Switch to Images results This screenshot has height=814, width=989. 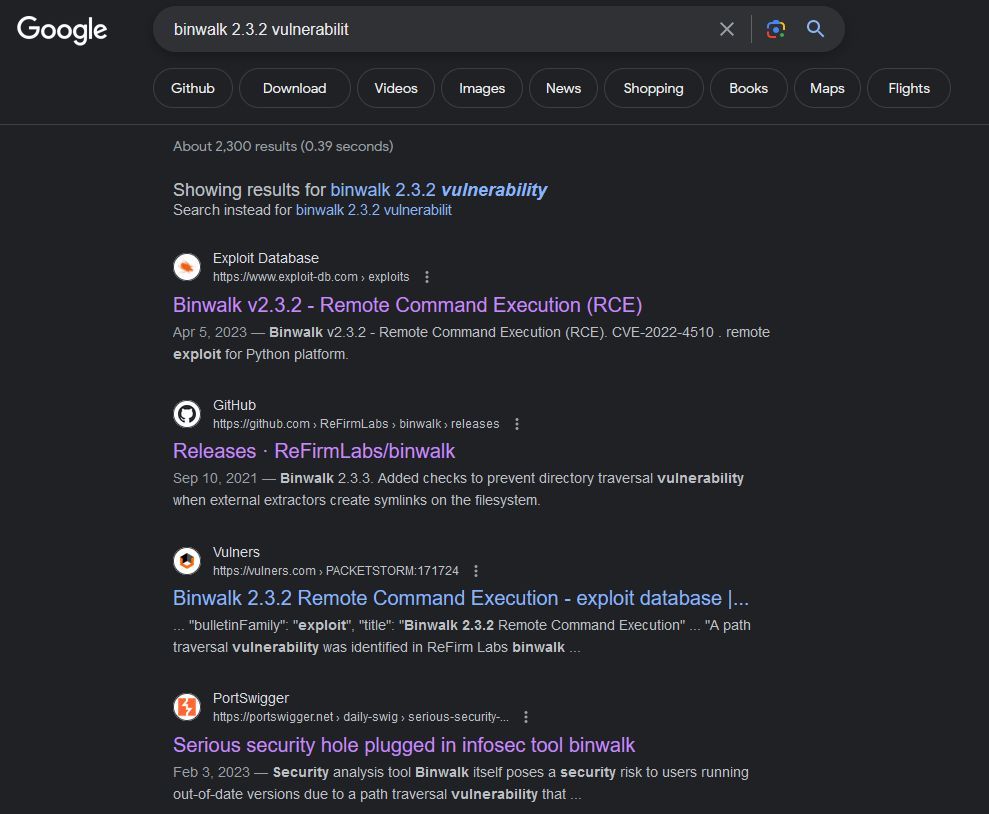482,88
